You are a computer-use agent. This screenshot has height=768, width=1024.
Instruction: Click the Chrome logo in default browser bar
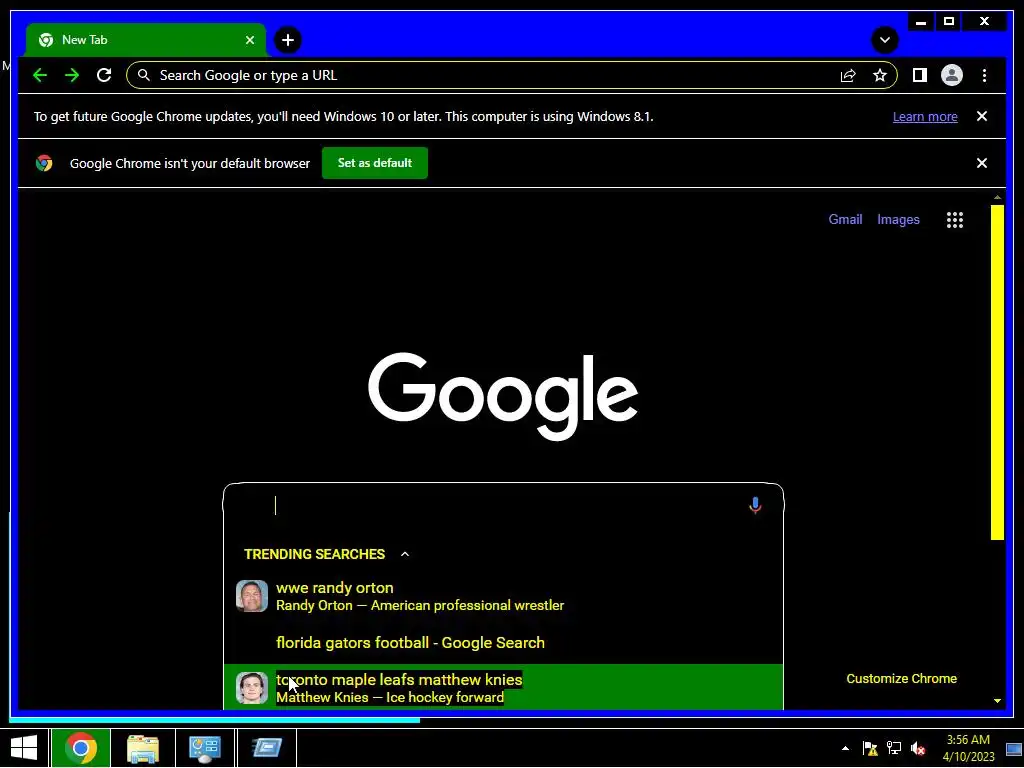pos(44,163)
